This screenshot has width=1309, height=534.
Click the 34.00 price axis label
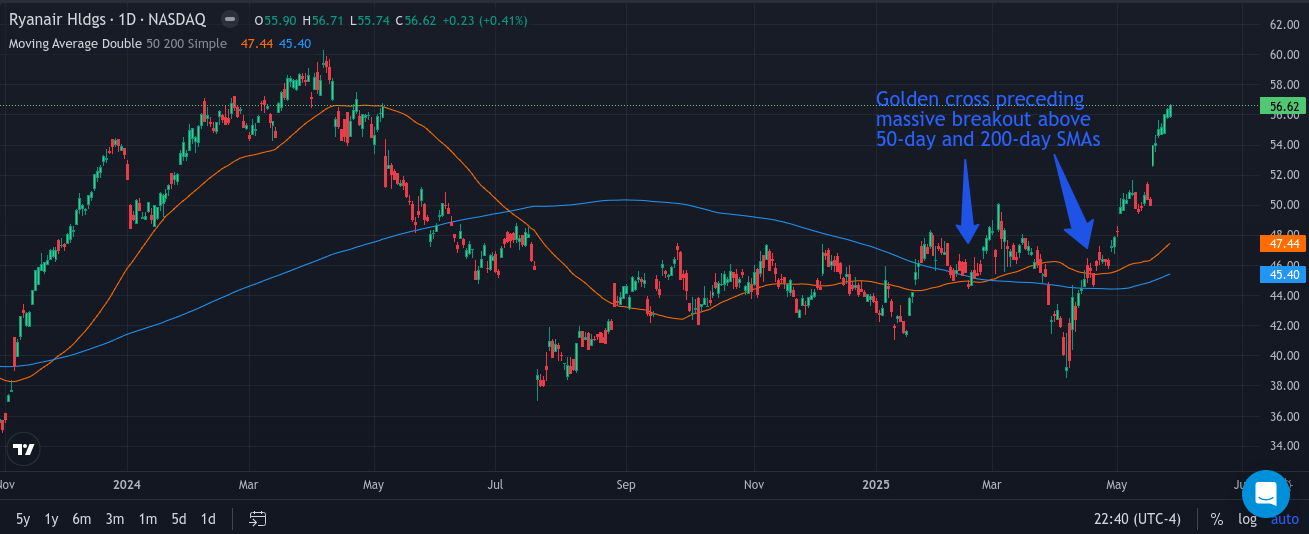pyautogui.click(x=1284, y=446)
